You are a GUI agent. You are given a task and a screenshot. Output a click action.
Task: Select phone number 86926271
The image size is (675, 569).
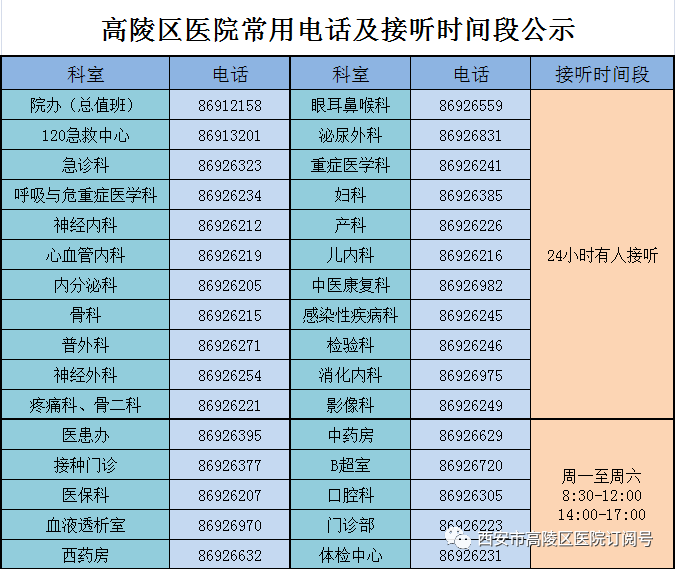coord(229,346)
